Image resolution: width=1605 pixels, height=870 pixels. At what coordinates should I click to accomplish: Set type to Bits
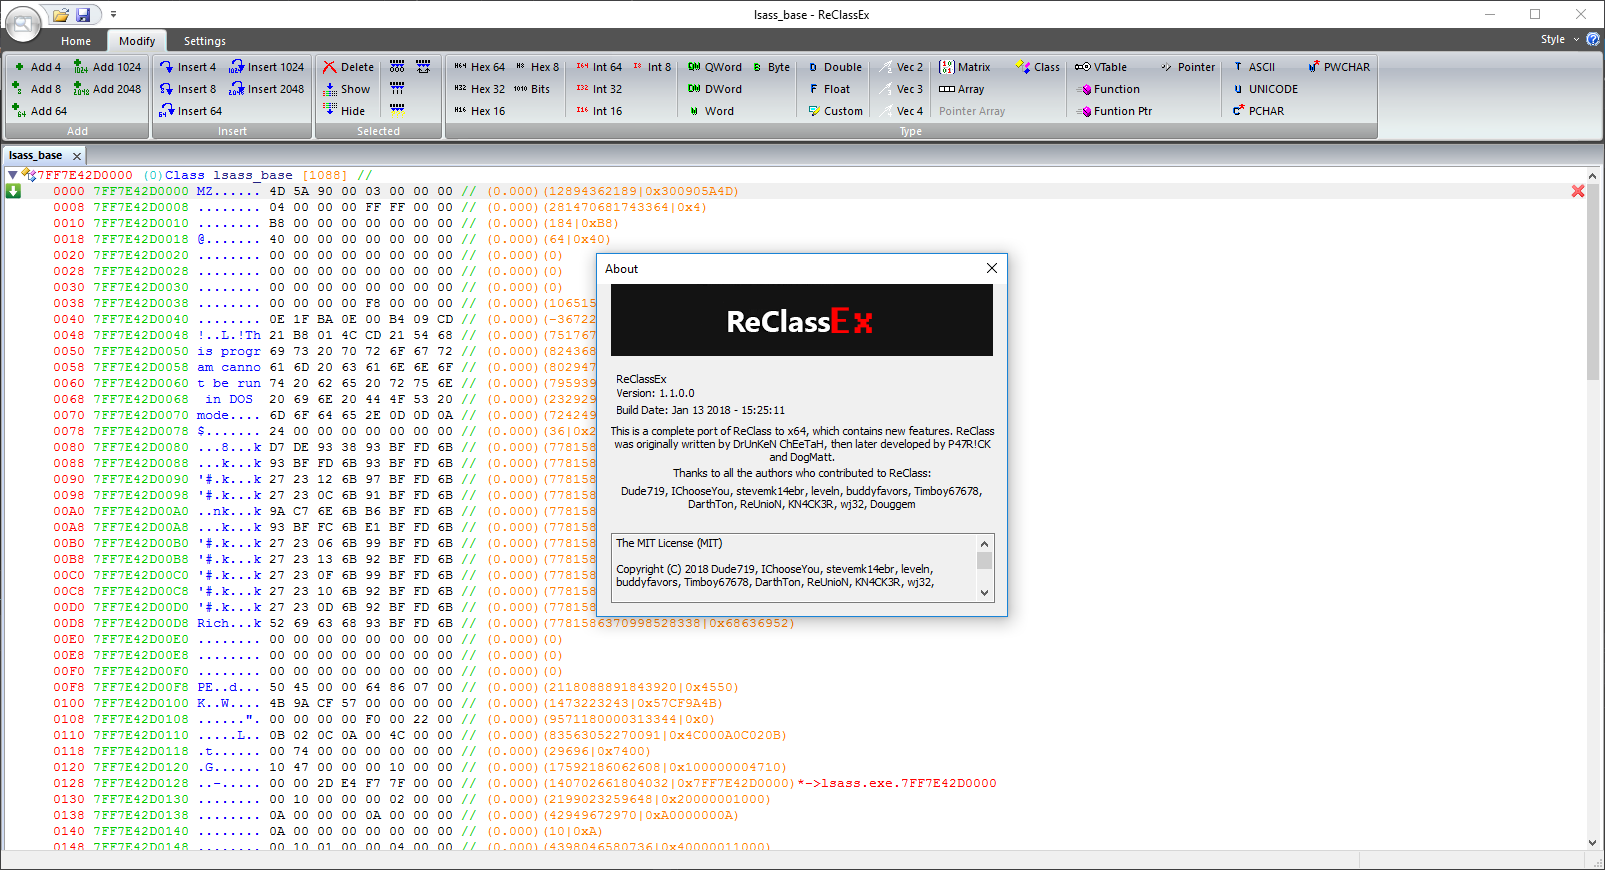point(533,89)
